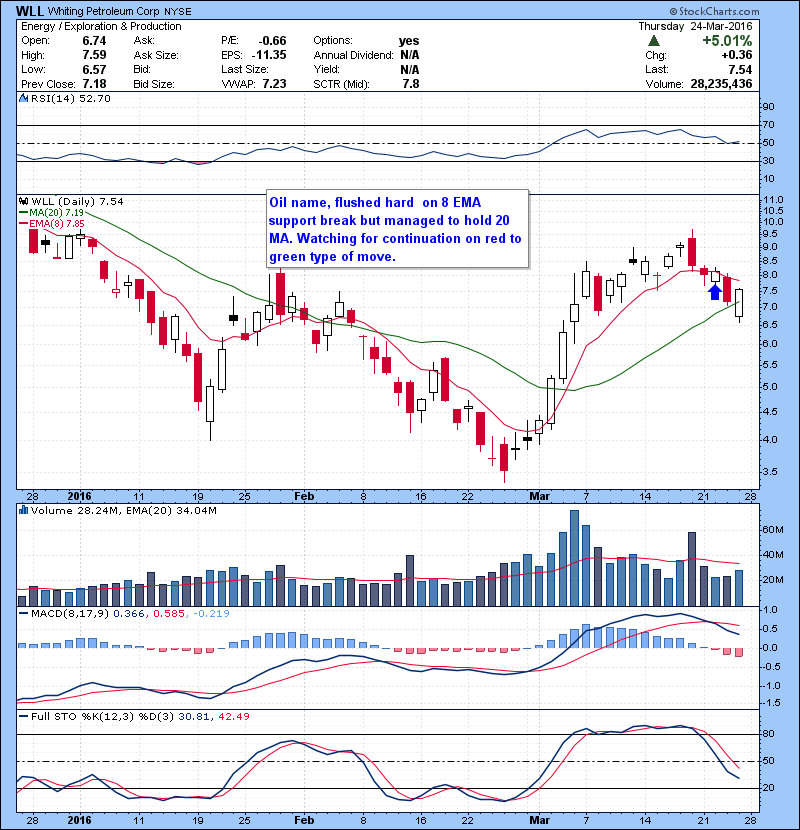Click the VWAP value 7.23

274,84
